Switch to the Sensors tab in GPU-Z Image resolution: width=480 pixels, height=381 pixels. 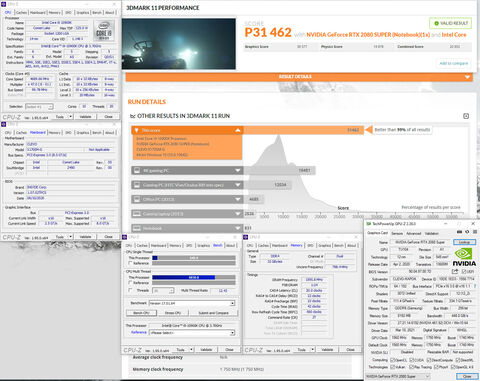coord(397,233)
